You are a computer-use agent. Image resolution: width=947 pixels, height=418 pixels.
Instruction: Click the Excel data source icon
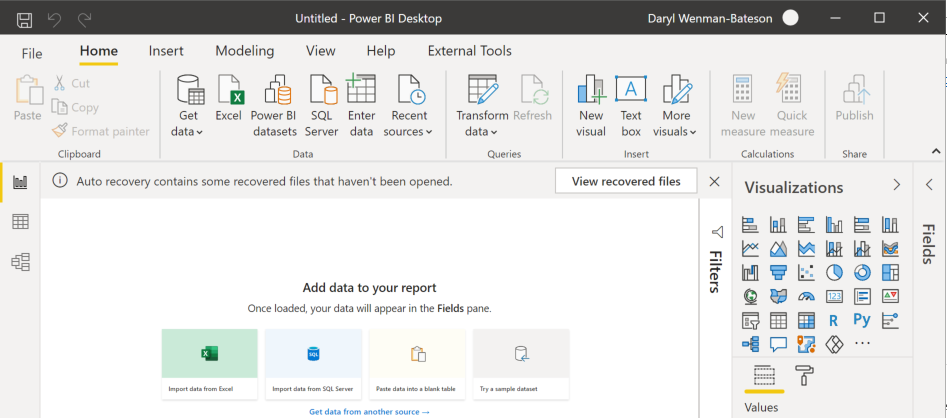[229, 98]
